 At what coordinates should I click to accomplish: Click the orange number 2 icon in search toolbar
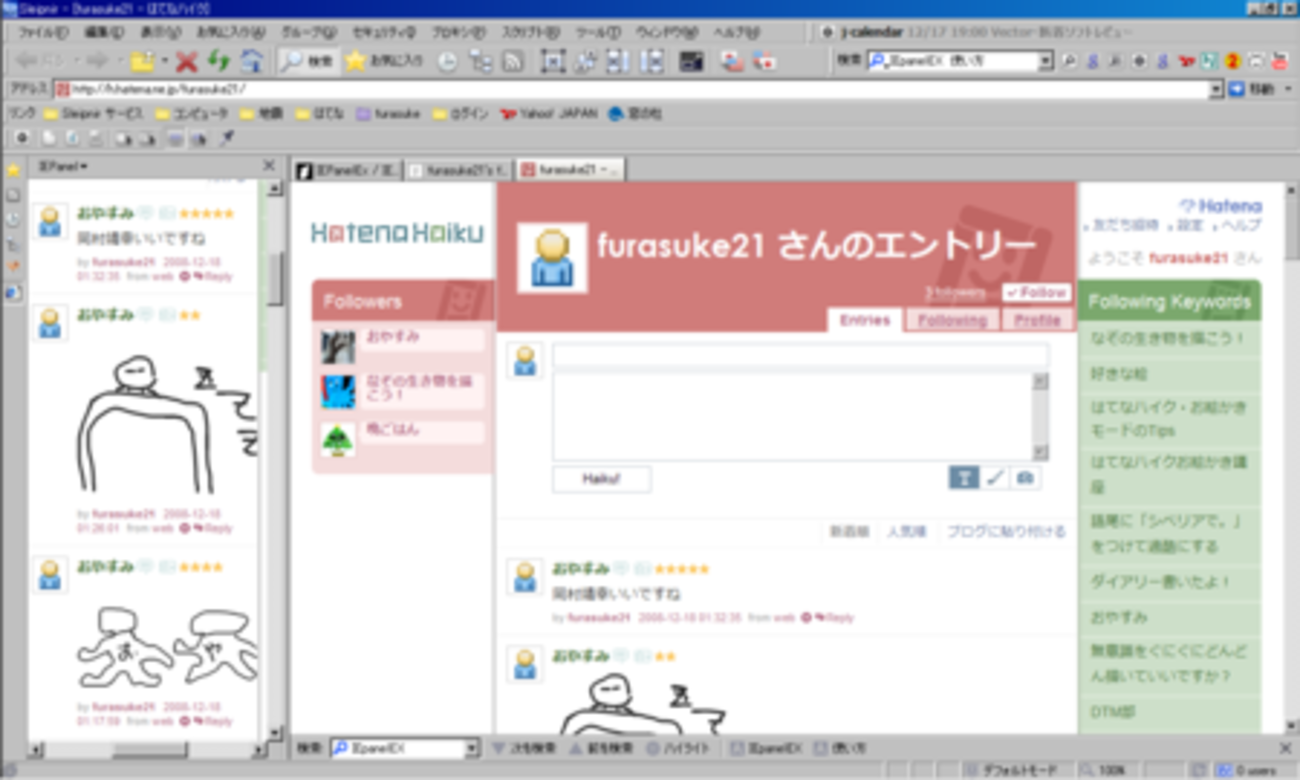pos(1232,62)
